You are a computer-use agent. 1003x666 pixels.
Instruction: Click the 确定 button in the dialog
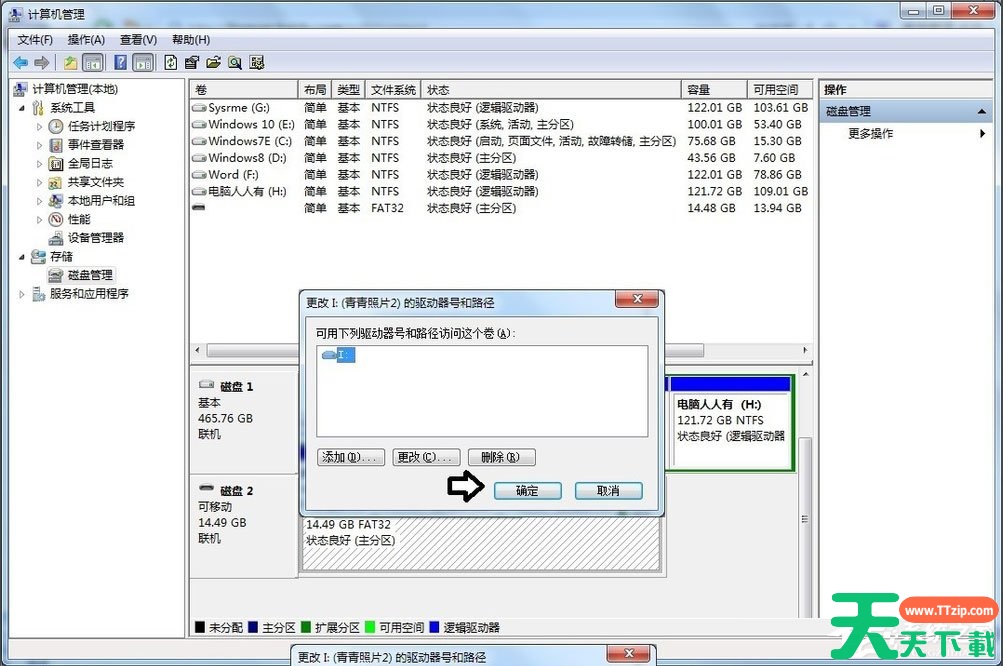click(x=527, y=491)
